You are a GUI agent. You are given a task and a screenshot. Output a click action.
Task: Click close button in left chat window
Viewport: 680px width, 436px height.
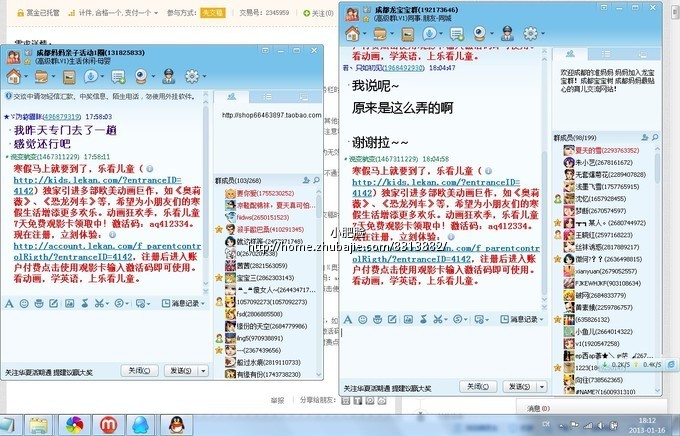pos(139,371)
